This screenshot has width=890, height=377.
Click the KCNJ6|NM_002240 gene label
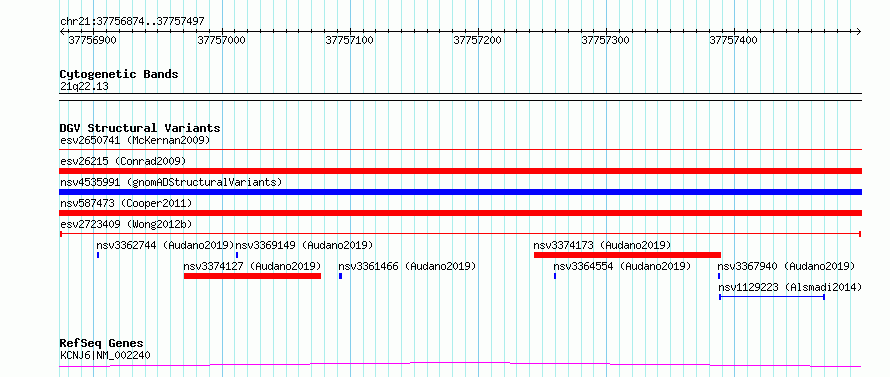105,355
